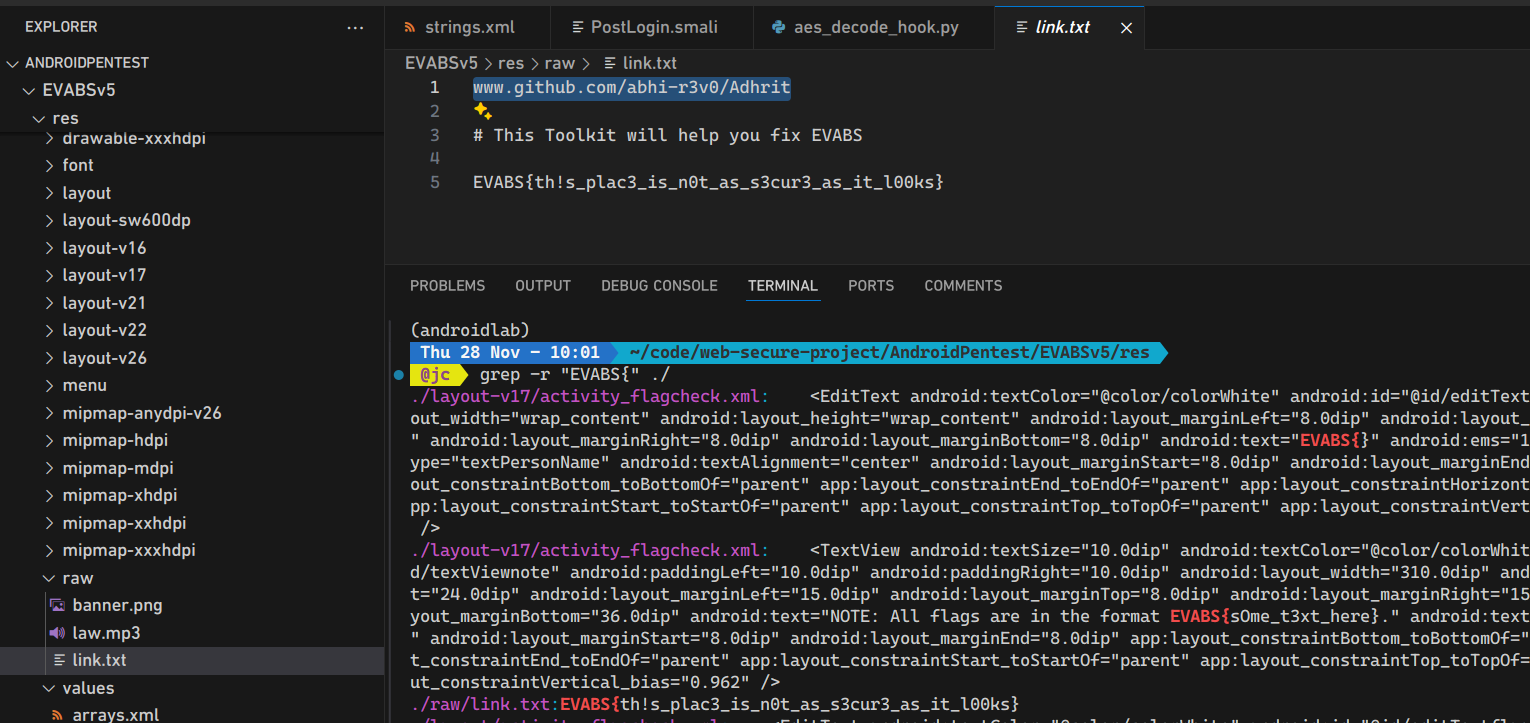Click the EVABS flag text on line 5
The height and width of the screenshot is (723, 1530).
708,183
